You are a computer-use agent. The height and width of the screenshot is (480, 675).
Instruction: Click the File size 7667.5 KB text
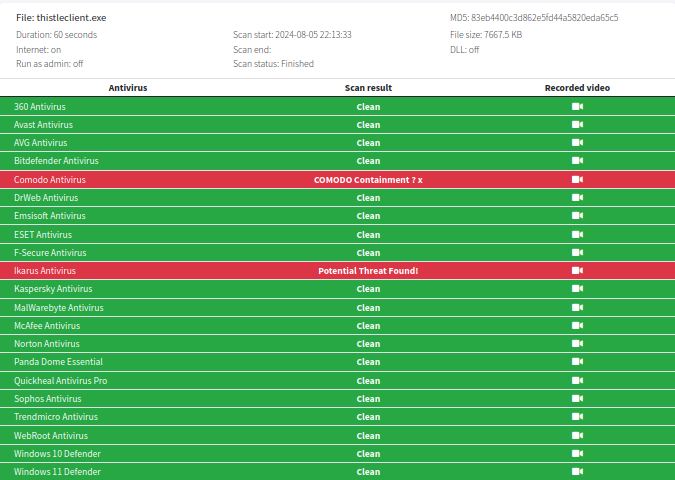click(486, 35)
